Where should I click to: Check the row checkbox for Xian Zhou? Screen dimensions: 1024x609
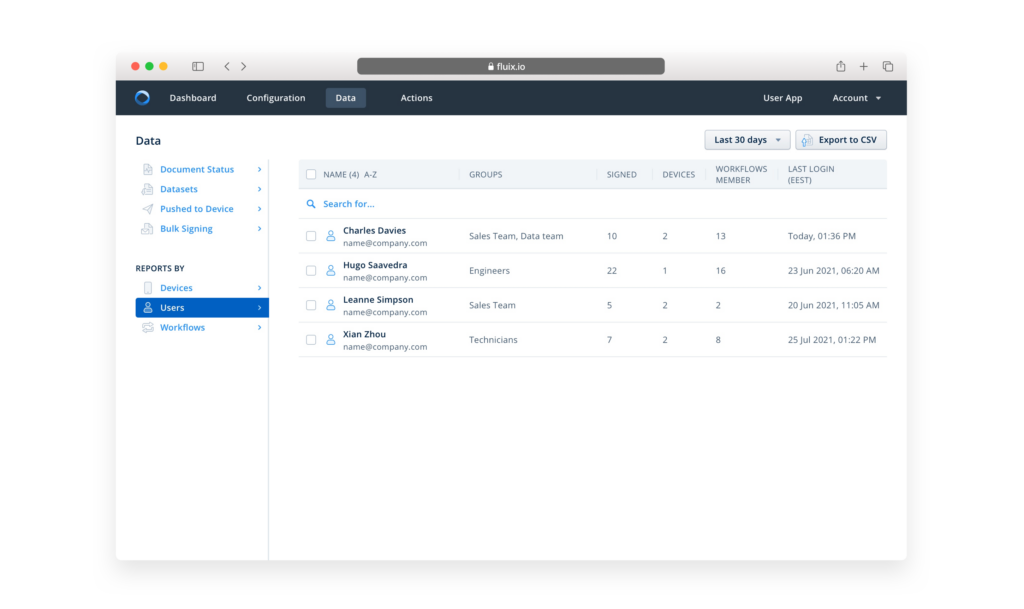tap(311, 339)
